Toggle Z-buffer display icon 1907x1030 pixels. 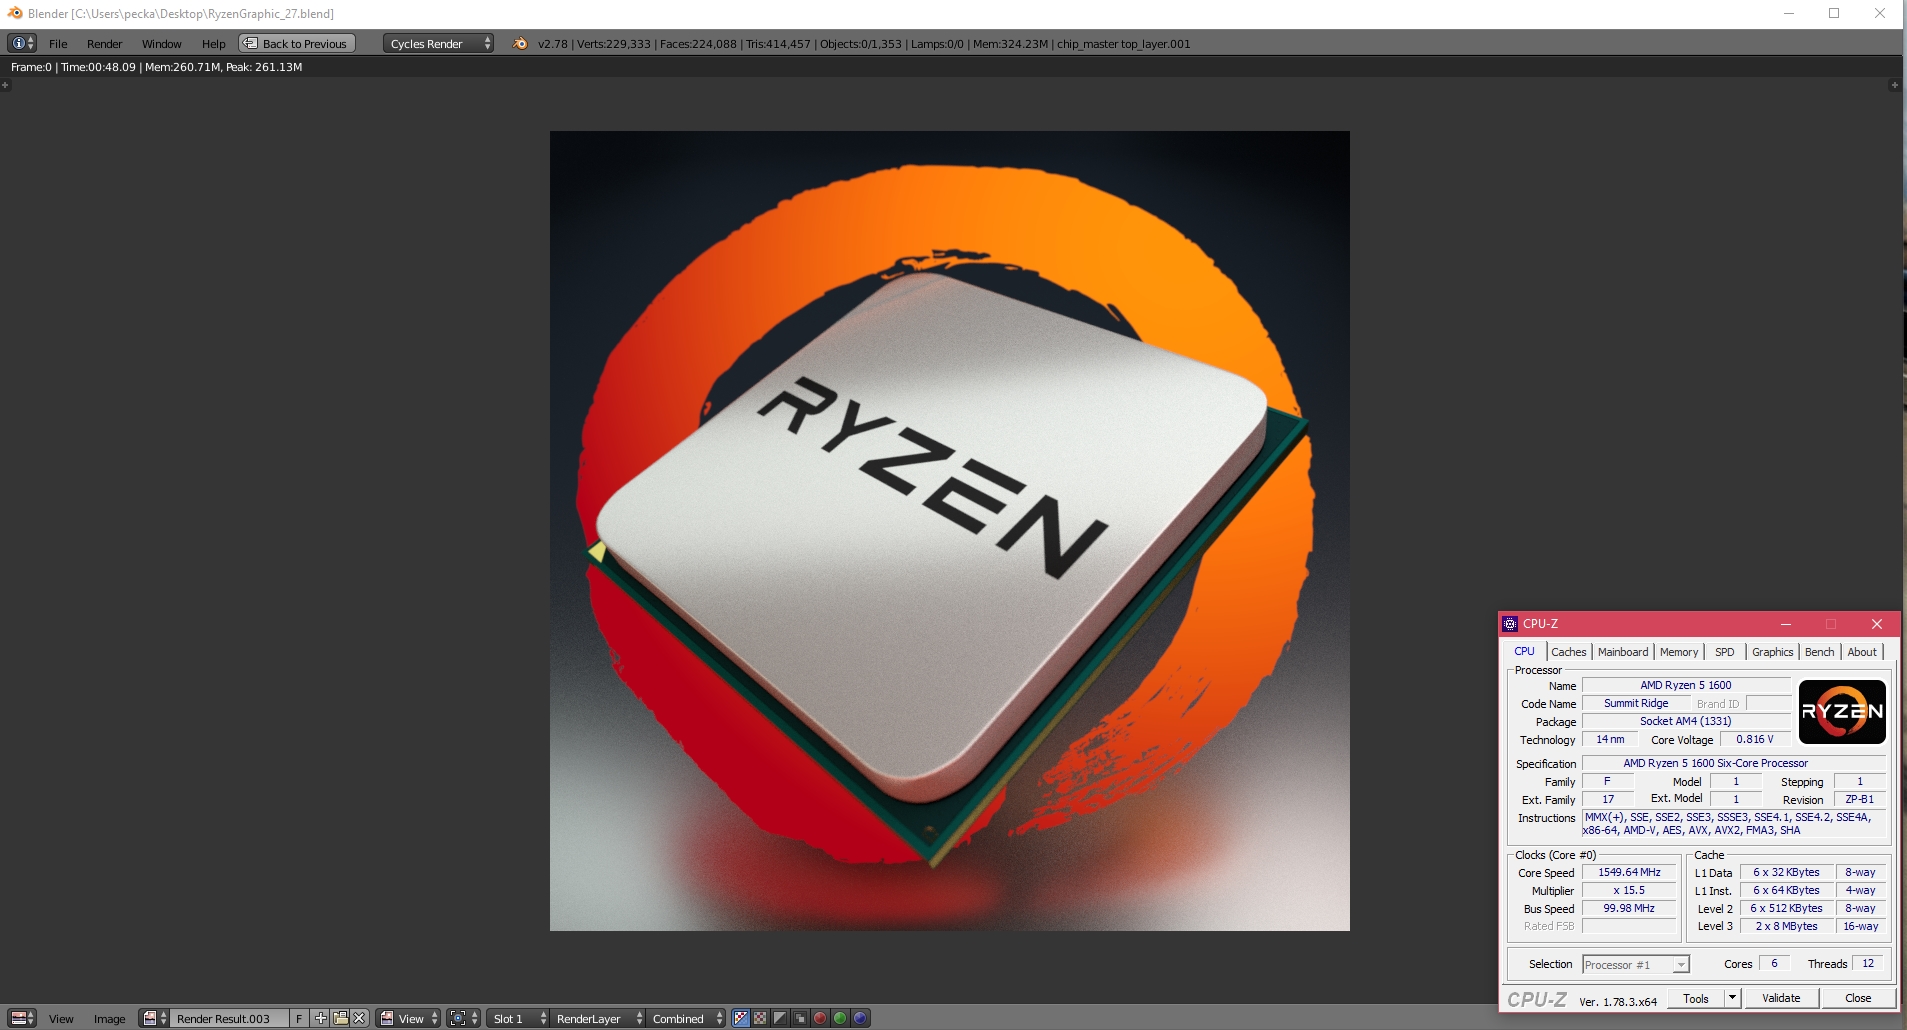click(800, 1018)
